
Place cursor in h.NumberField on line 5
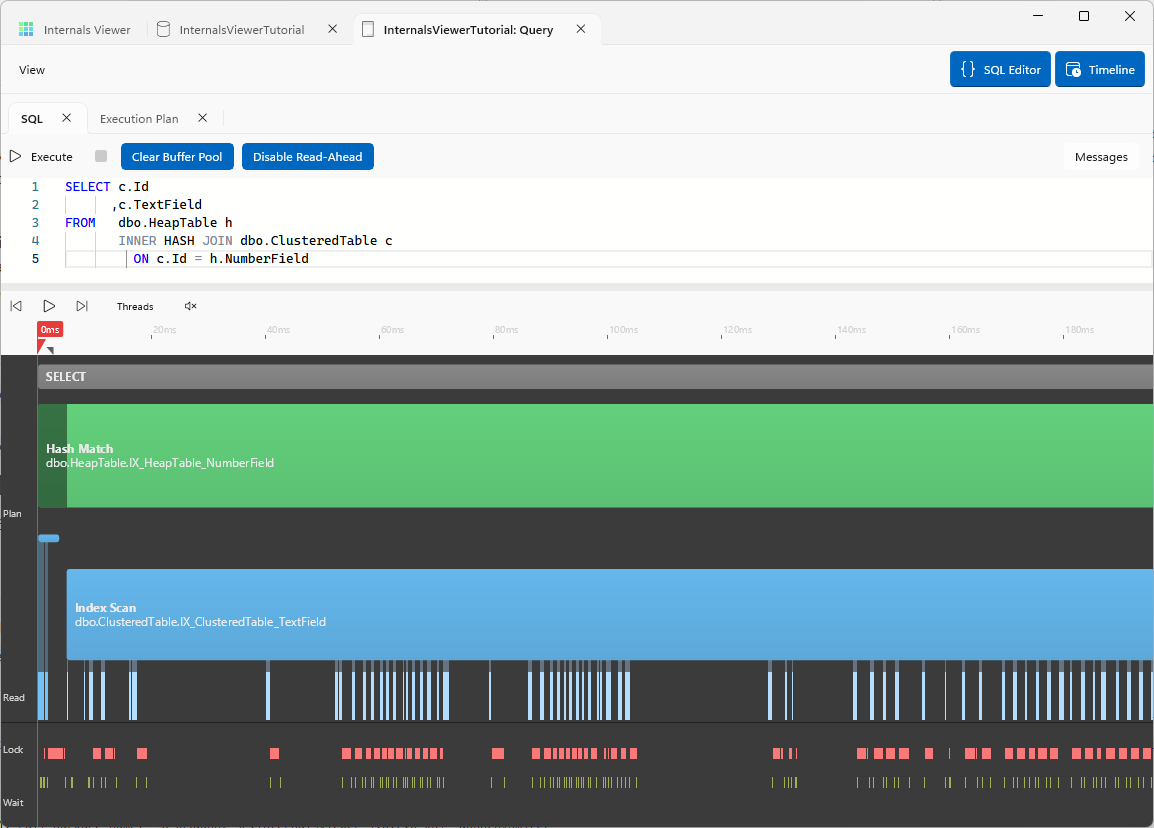259,259
